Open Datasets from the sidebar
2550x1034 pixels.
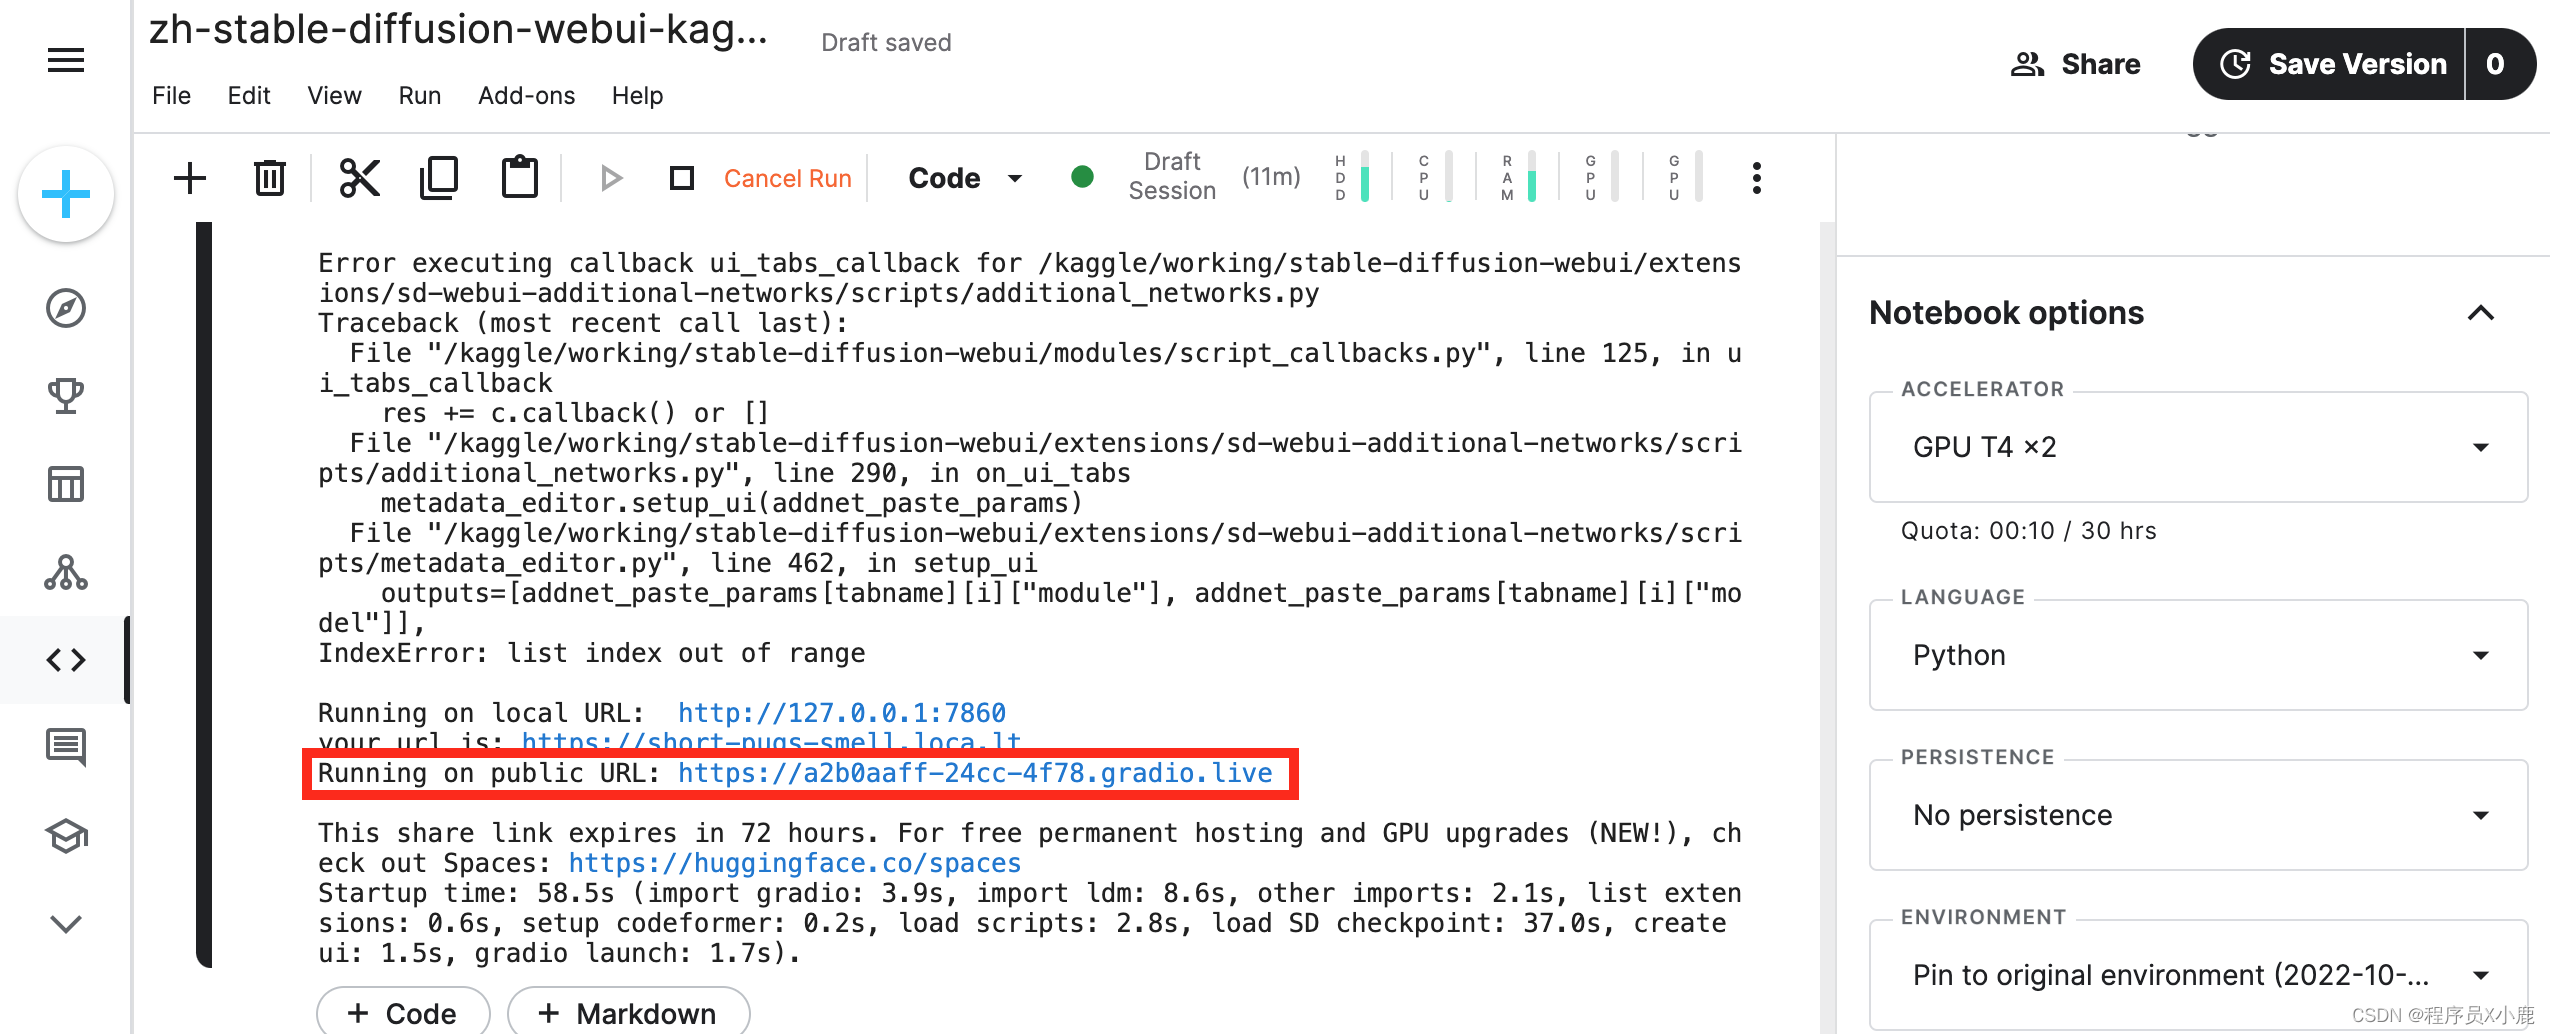tap(64, 483)
